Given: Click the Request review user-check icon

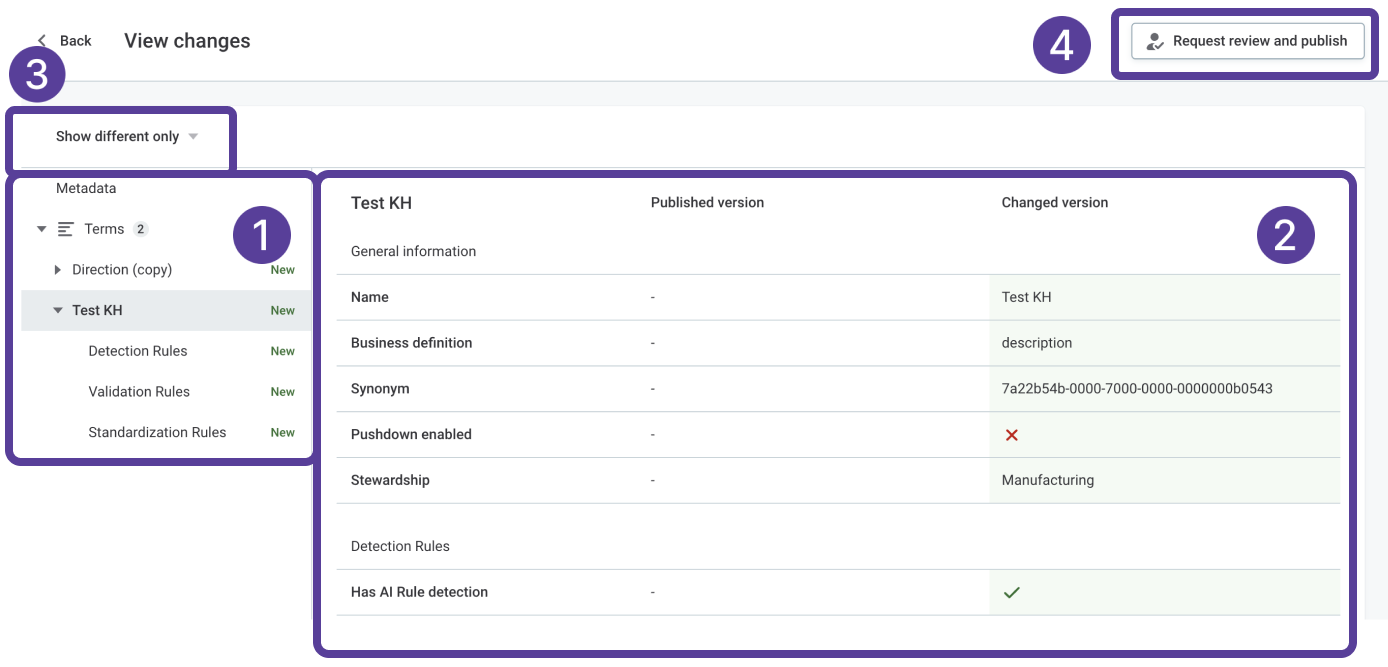Looking at the screenshot, I should pyautogui.click(x=1155, y=42).
